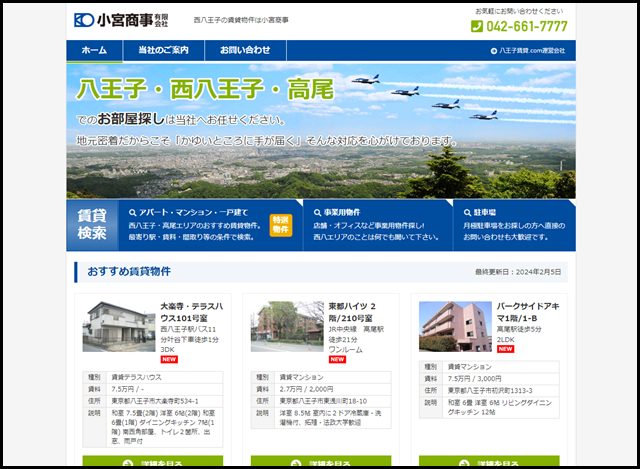
Task: Open the 駐車場 search panel
Action: click(x=514, y=225)
